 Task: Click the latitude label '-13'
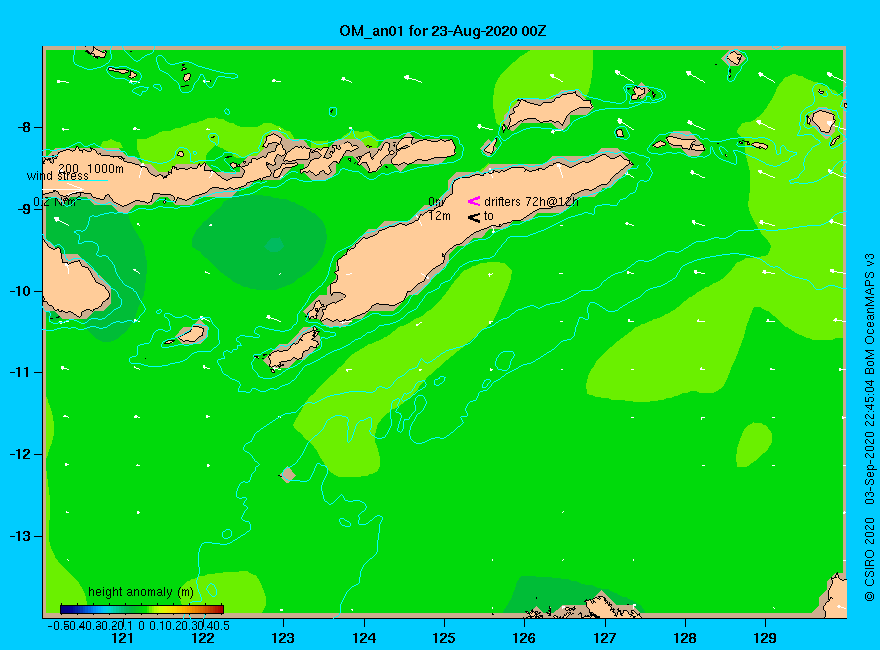point(21,536)
